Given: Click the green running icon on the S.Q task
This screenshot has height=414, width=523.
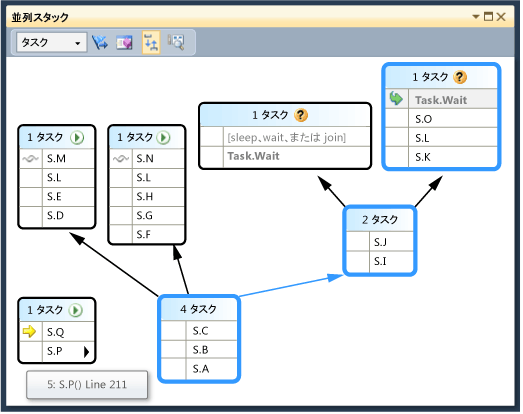Looking at the screenshot, I should pos(75,311).
